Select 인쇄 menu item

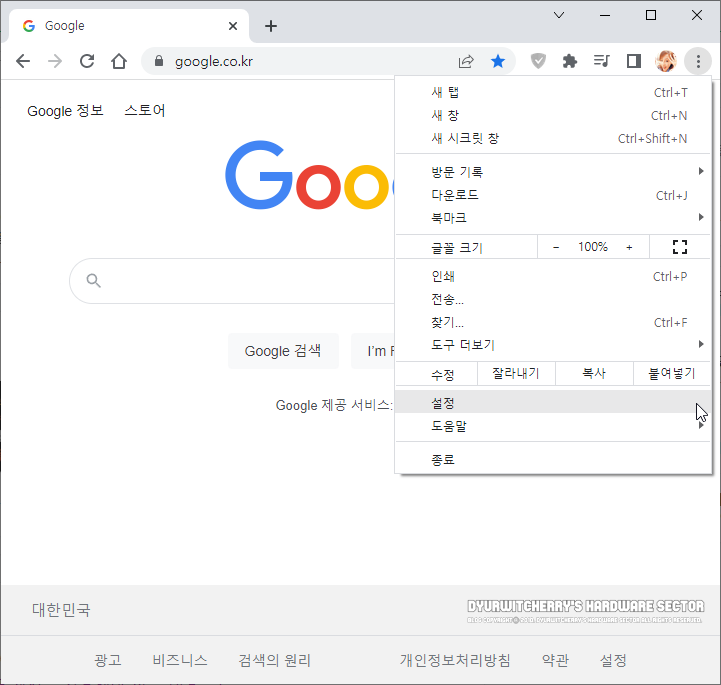tap(553, 276)
